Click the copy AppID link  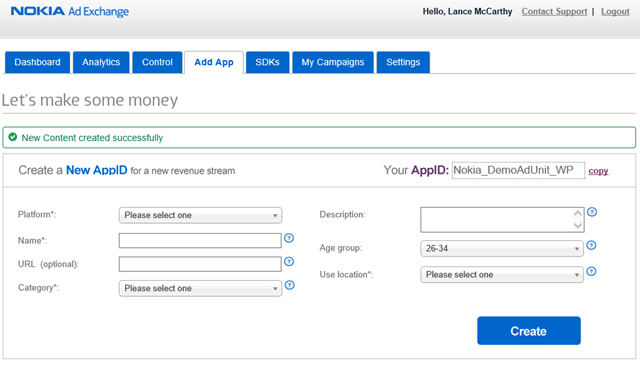(x=598, y=171)
